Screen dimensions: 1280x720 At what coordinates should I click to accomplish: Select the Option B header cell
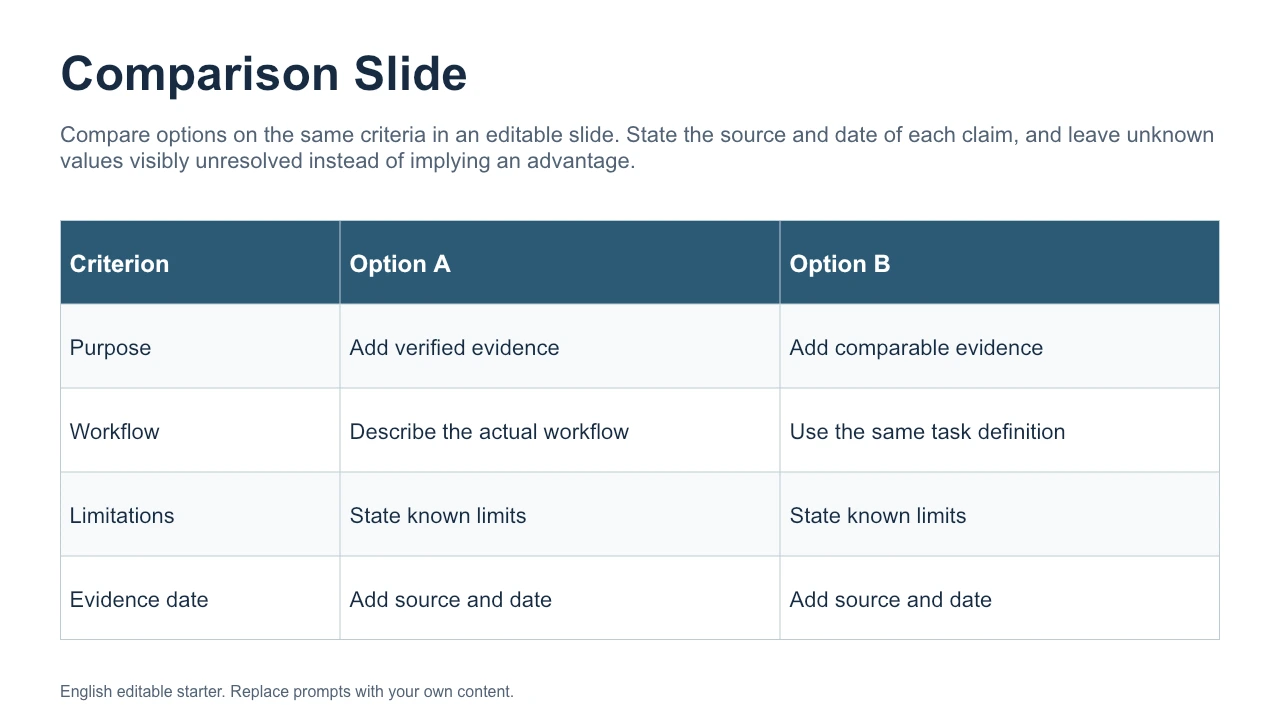tap(1000, 263)
